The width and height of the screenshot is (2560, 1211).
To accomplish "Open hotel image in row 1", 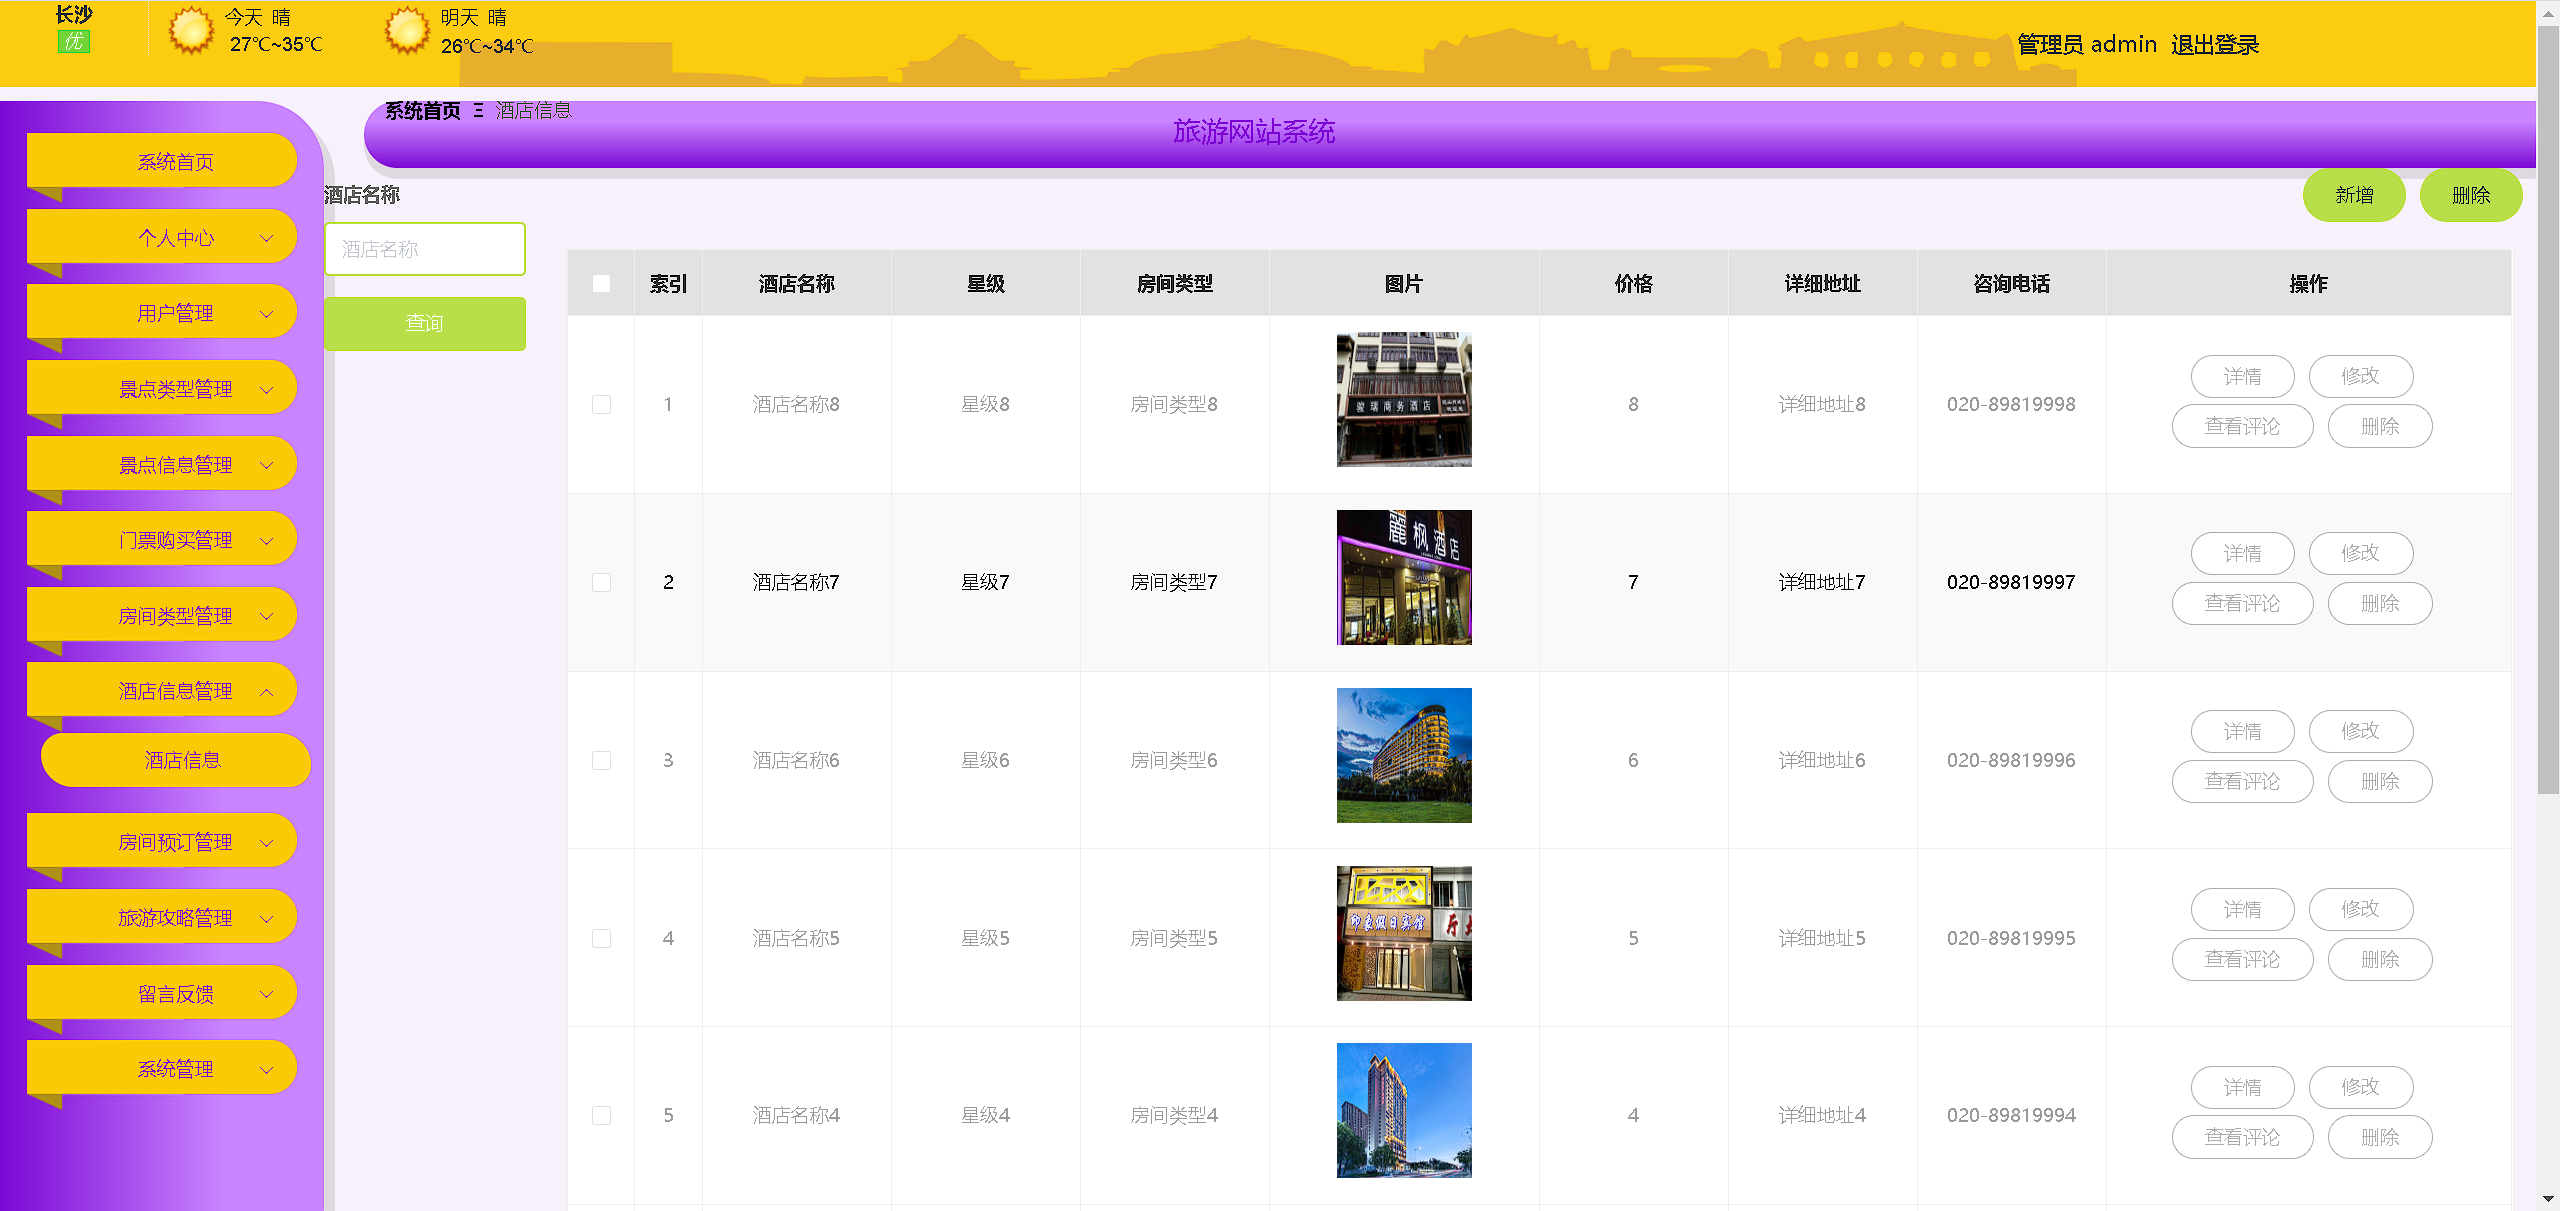I will click(x=1403, y=399).
